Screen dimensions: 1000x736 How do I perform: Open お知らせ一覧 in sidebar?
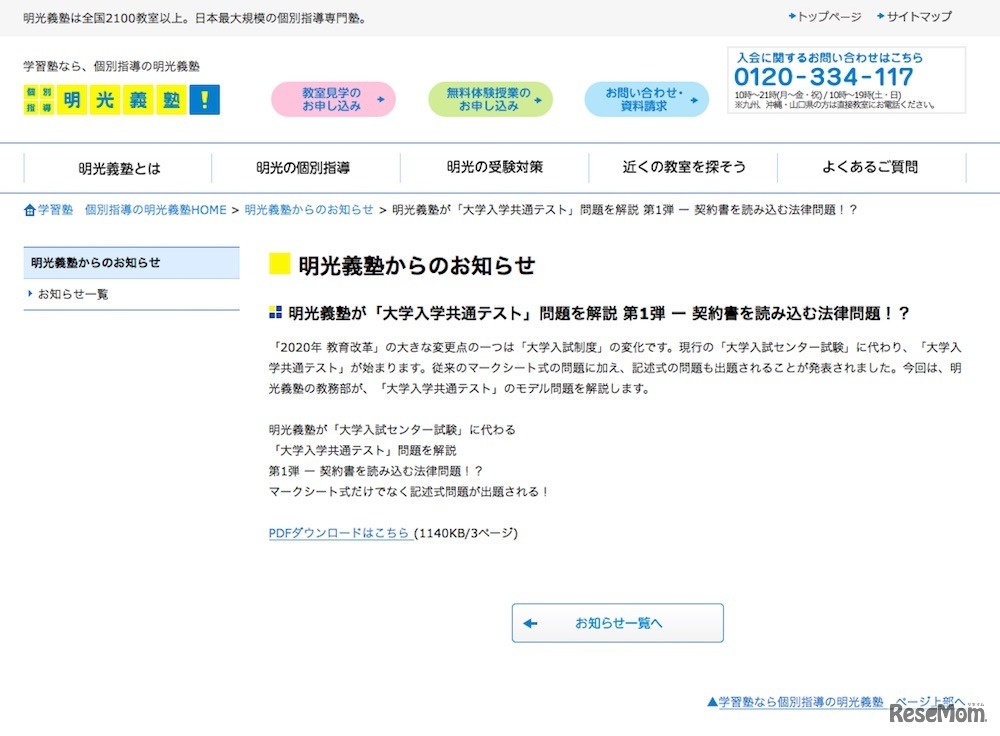(73, 294)
